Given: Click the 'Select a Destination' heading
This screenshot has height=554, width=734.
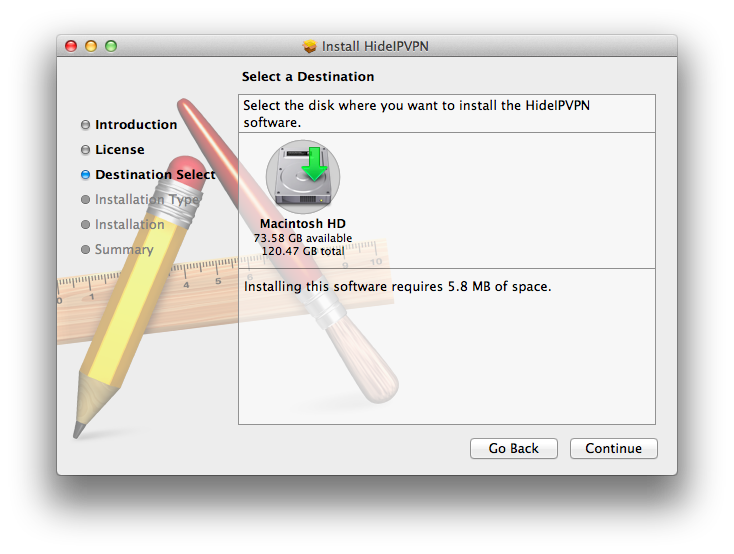Looking at the screenshot, I should (x=308, y=76).
